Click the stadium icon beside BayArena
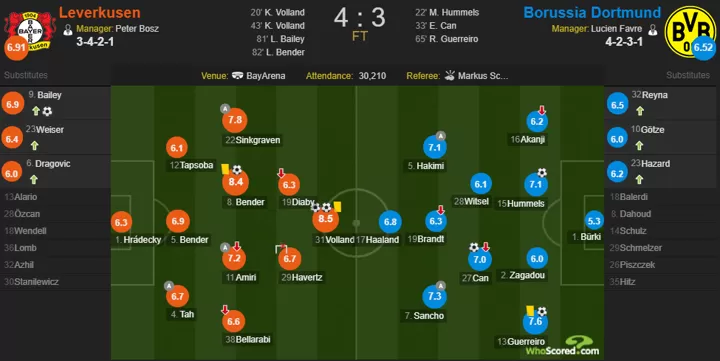 click(237, 76)
